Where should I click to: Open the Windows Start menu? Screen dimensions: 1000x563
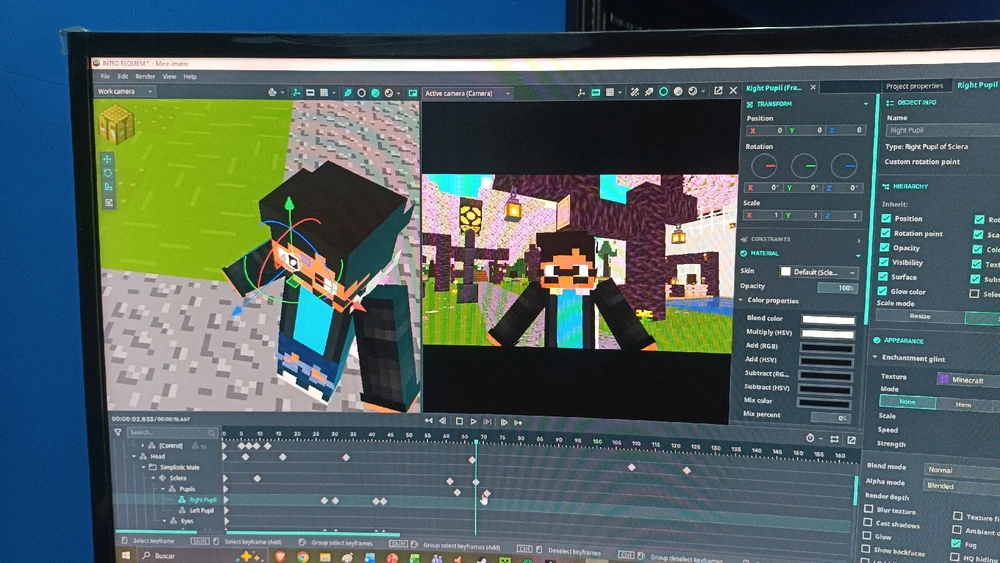click(126, 555)
